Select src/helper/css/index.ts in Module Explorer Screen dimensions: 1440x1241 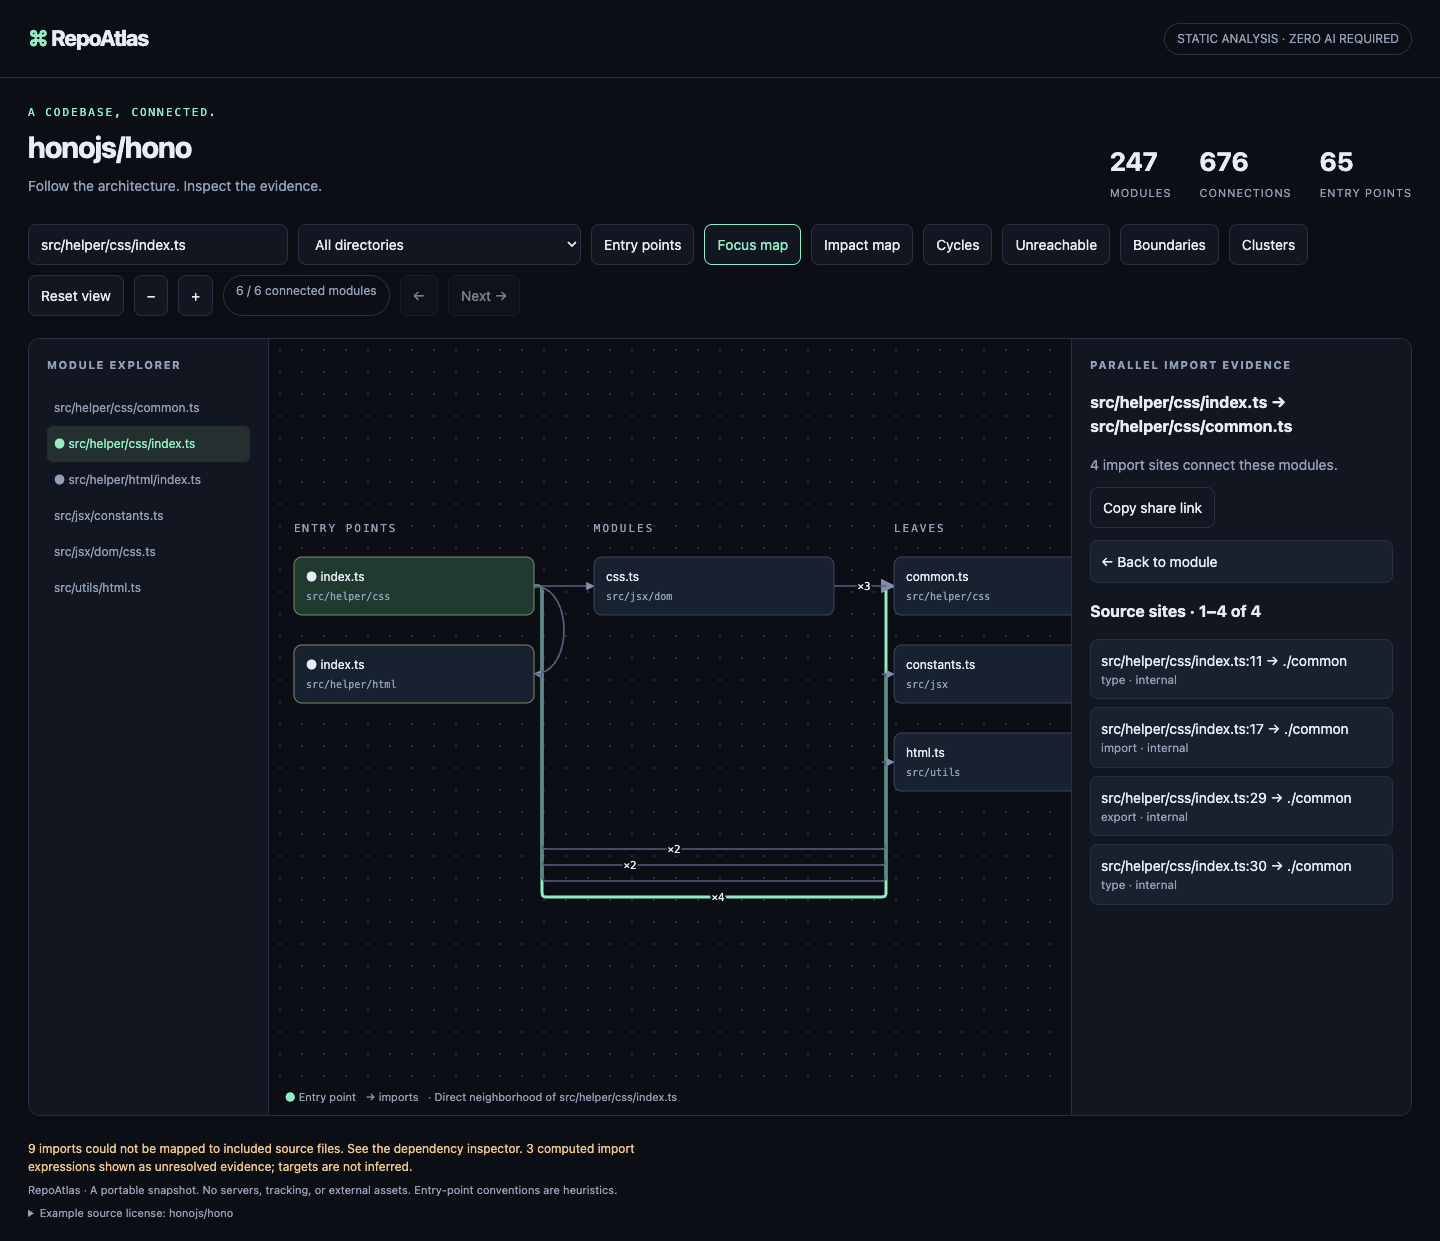pos(148,444)
